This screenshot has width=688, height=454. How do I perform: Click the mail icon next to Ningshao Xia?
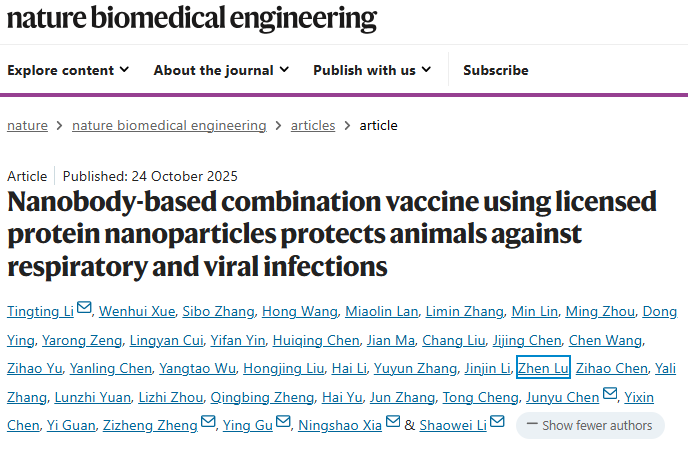[x=393, y=424]
